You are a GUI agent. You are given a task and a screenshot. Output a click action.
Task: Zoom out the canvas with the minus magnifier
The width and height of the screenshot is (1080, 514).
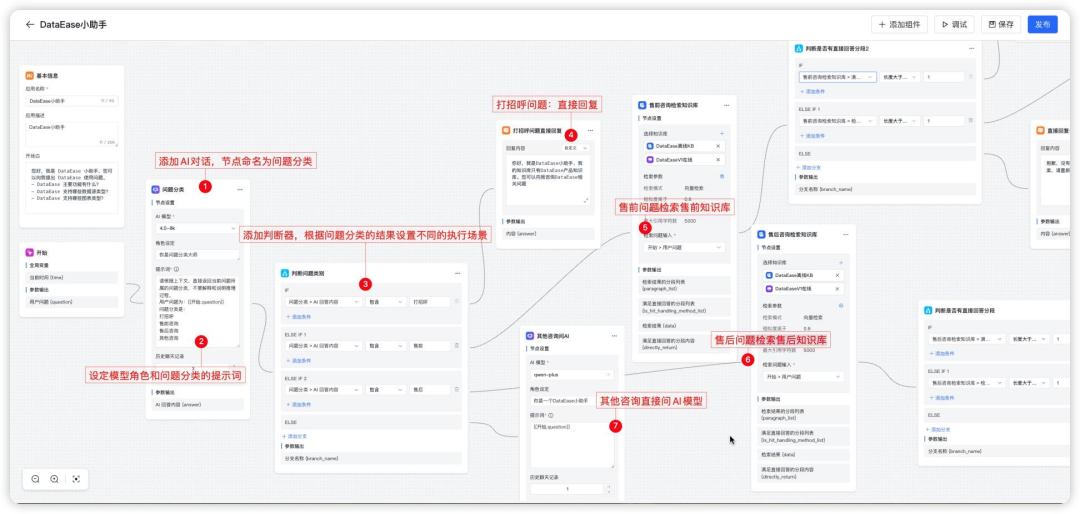[35, 479]
